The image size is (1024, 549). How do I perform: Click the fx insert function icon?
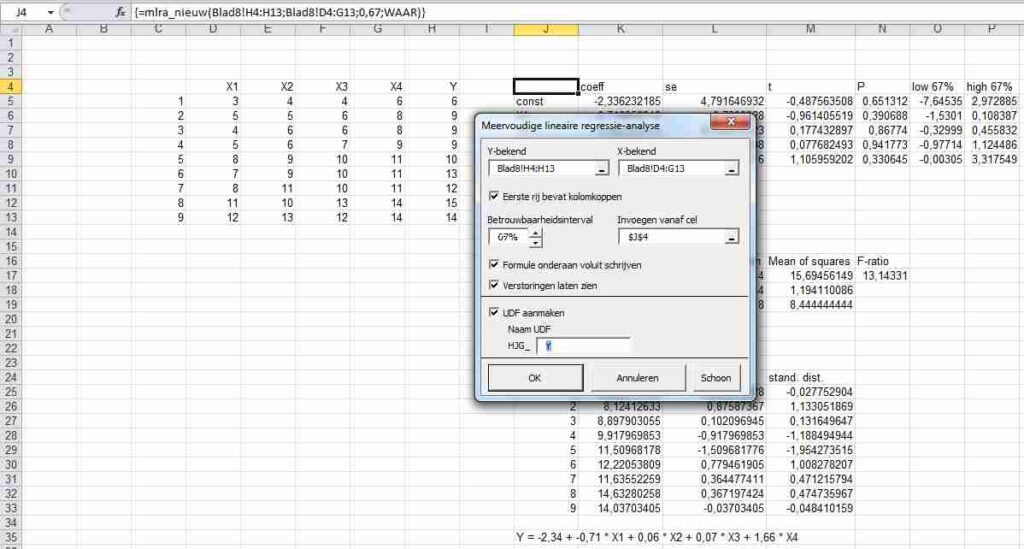pos(119,11)
